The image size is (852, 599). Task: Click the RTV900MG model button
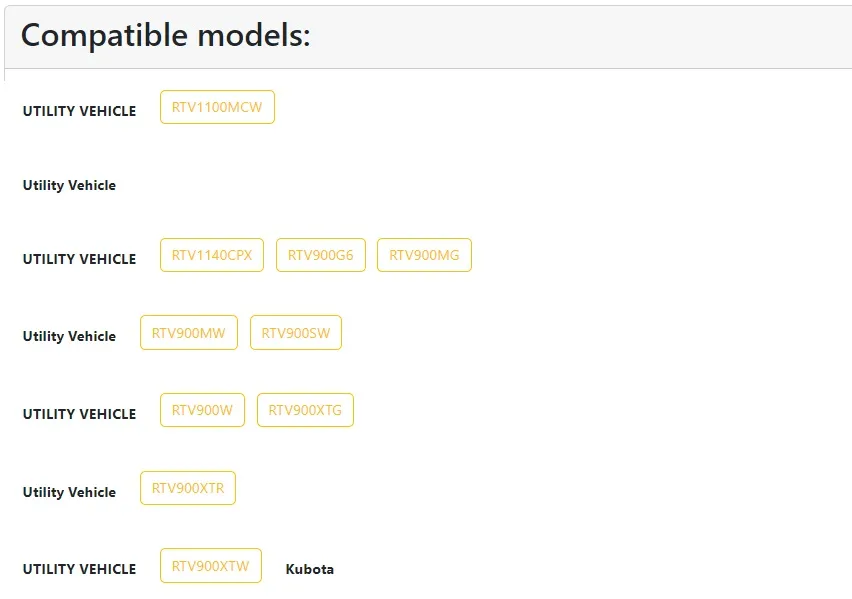[424, 255]
